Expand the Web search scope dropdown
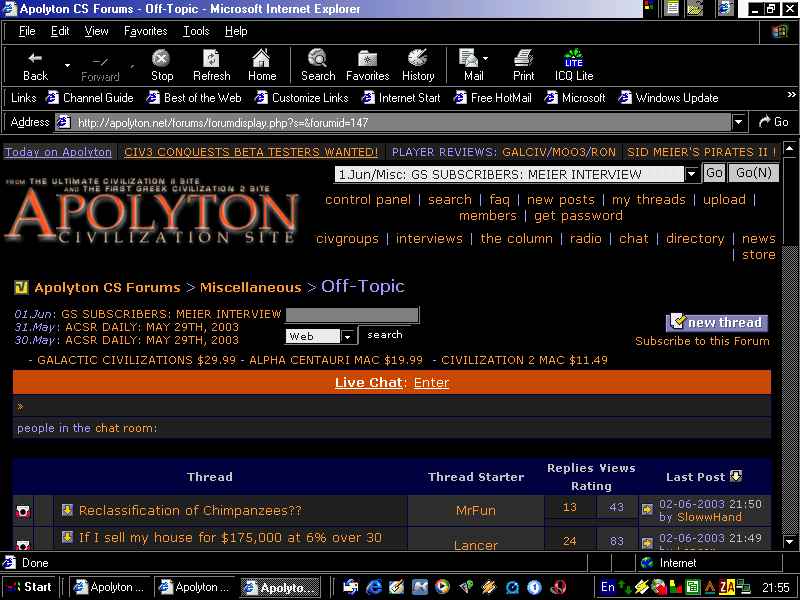This screenshot has width=800, height=600. pos(347,336)
